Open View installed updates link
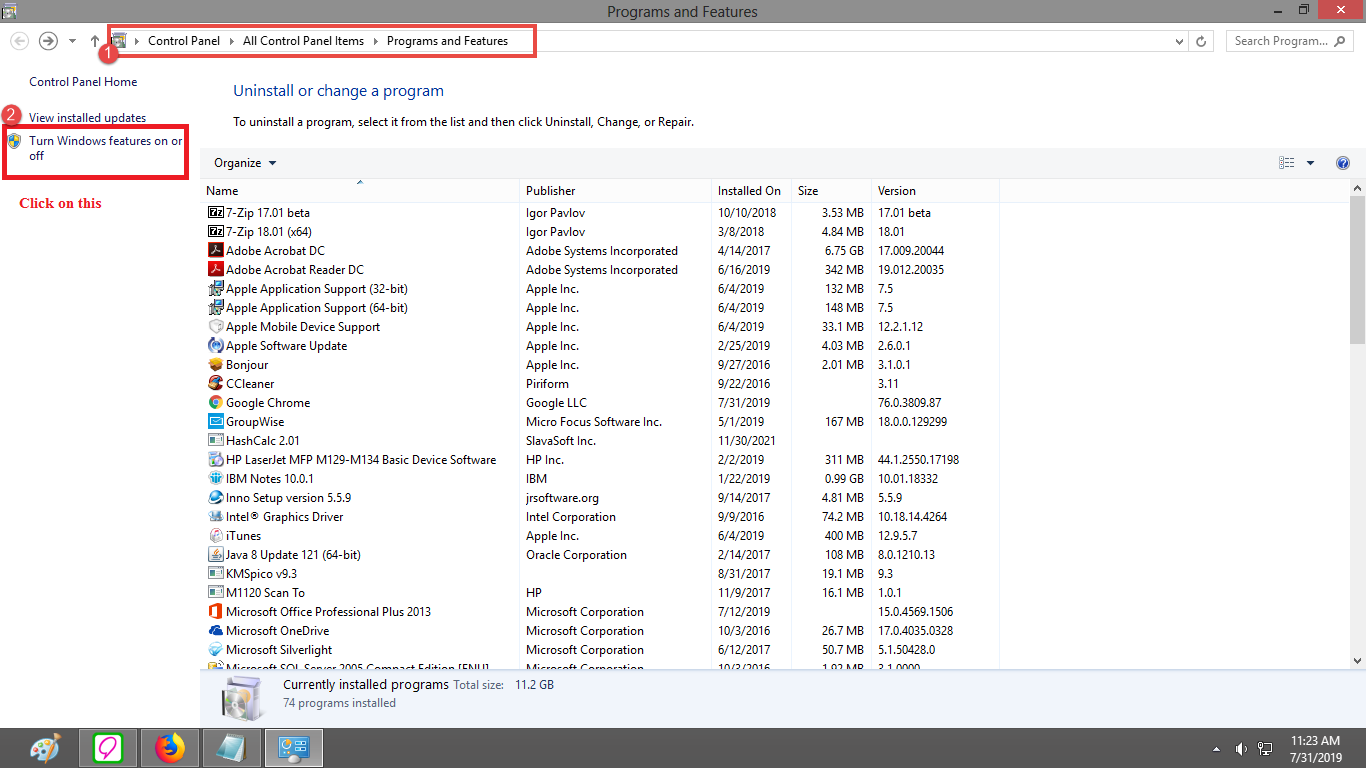1366x768 pixels. (x=87, y=118)
